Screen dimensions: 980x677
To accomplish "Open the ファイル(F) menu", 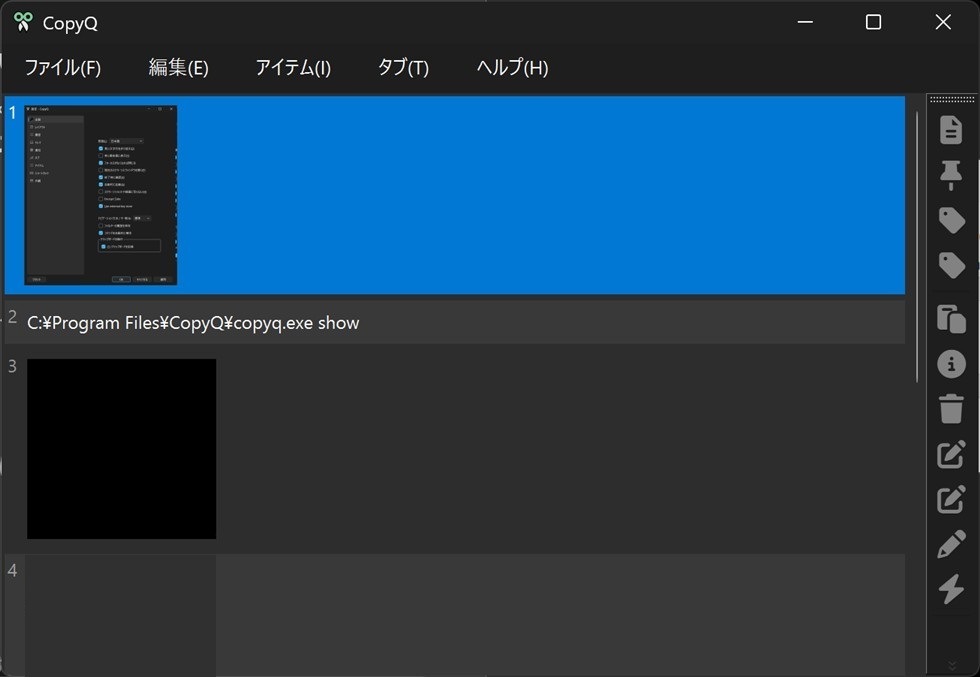I will pyautogui.click(x=62, y=68).
